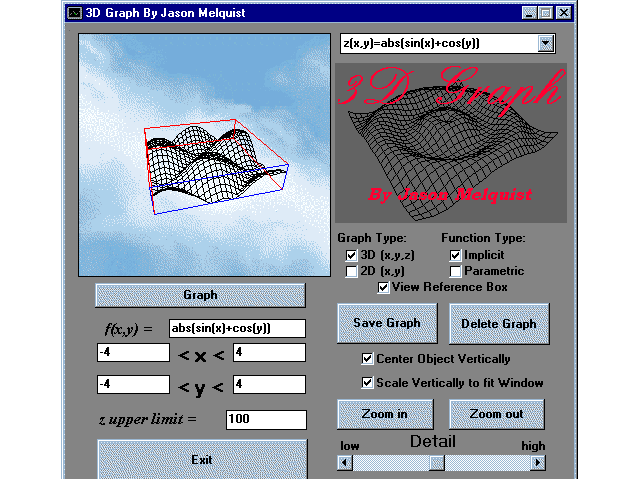Screen dimensions: 640x480
Task: Open the saved function dropdown list
Action: coord(545,43)
